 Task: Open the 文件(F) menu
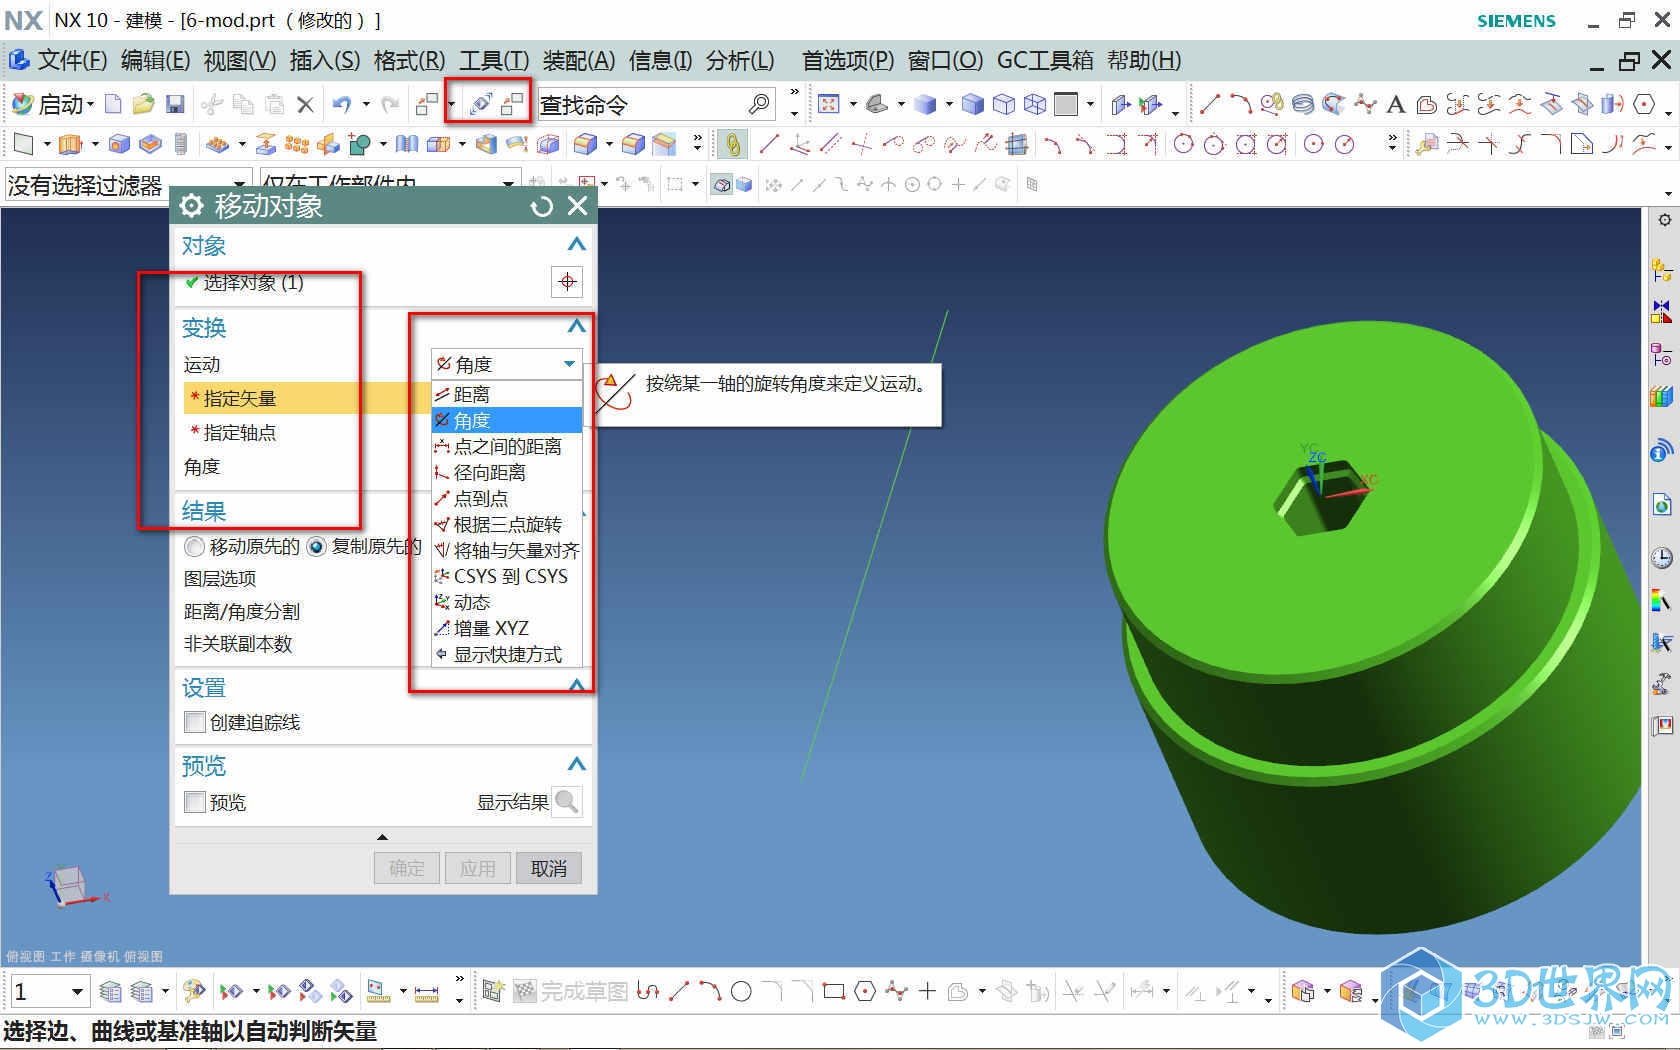click(x=72, y=61)
